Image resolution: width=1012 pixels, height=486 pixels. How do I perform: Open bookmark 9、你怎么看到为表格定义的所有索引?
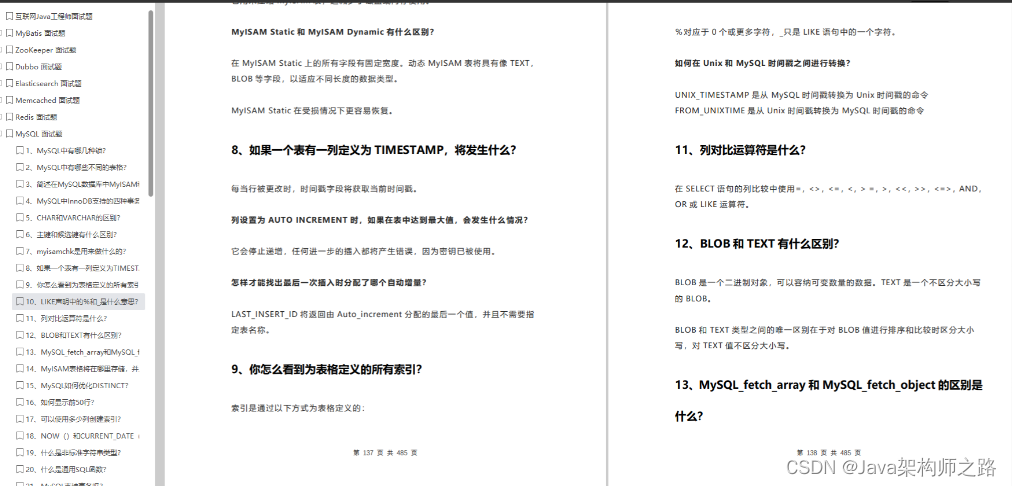click(83, 285)
